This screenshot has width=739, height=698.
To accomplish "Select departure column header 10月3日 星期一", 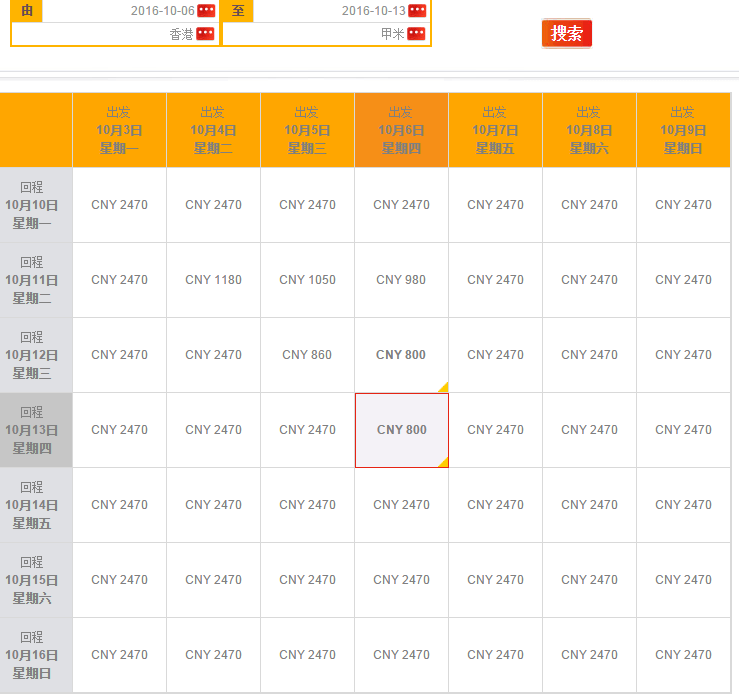I will point(119,130).
